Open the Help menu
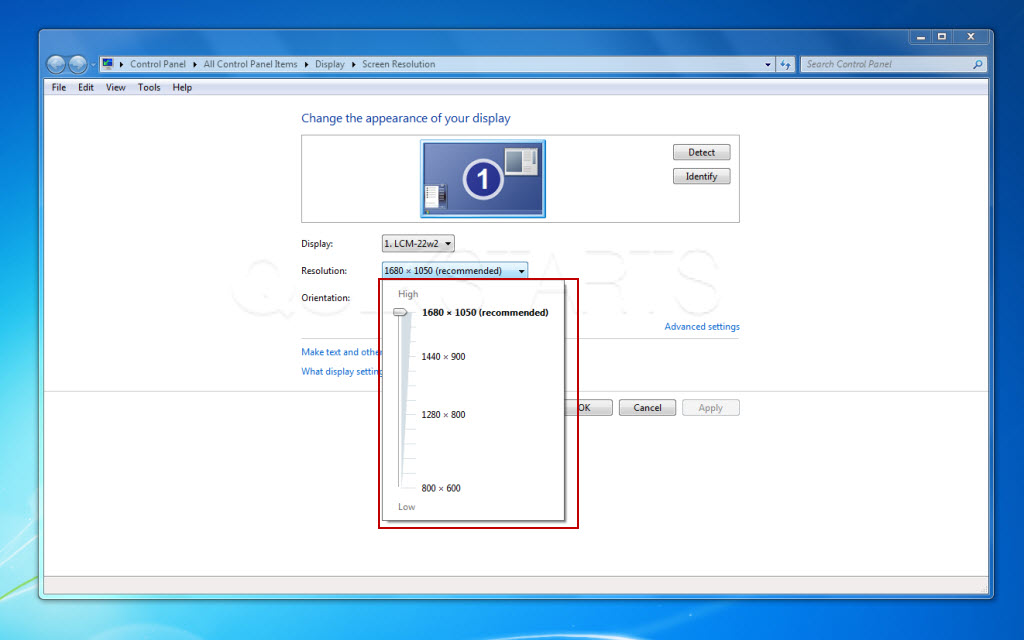 coord(182,88)
